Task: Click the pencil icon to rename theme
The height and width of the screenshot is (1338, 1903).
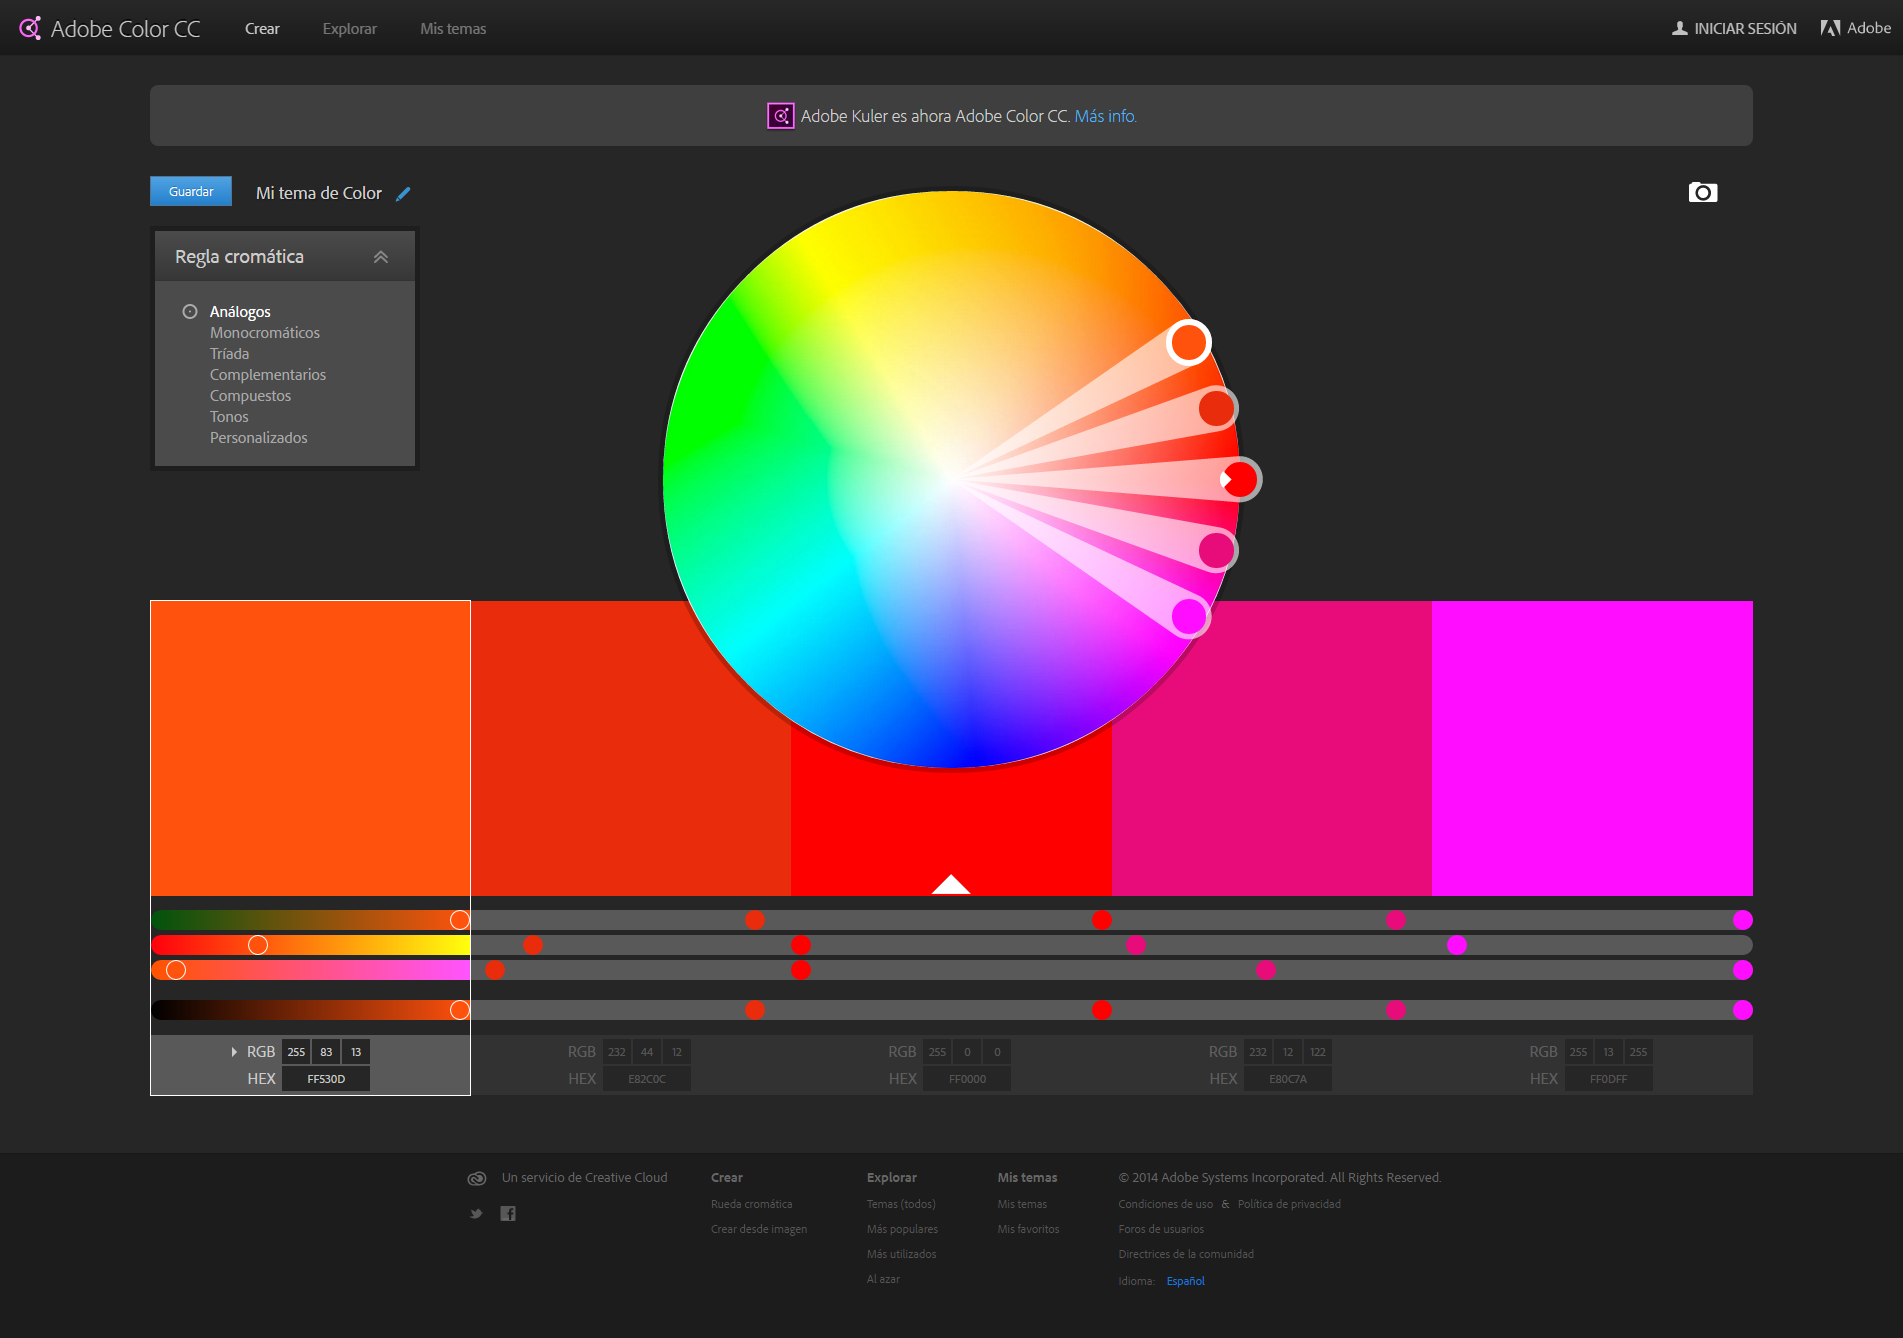Action: pyautogui.click(x=403, y=194)
